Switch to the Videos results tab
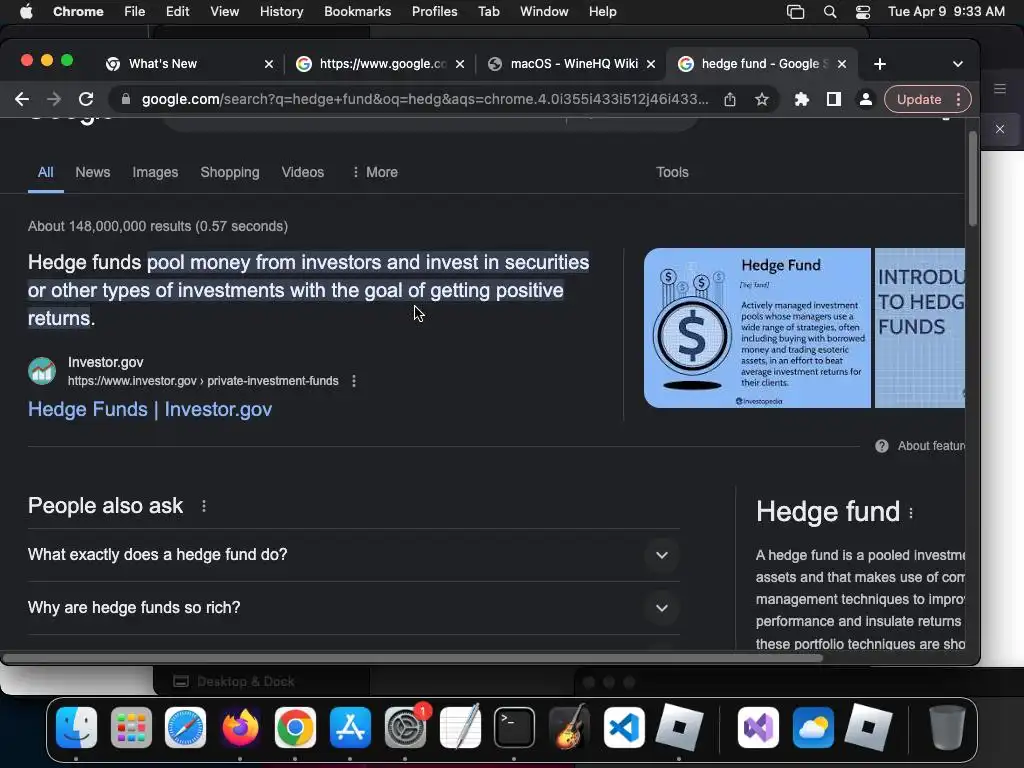 pyautogui.click(x=302, y=172)
